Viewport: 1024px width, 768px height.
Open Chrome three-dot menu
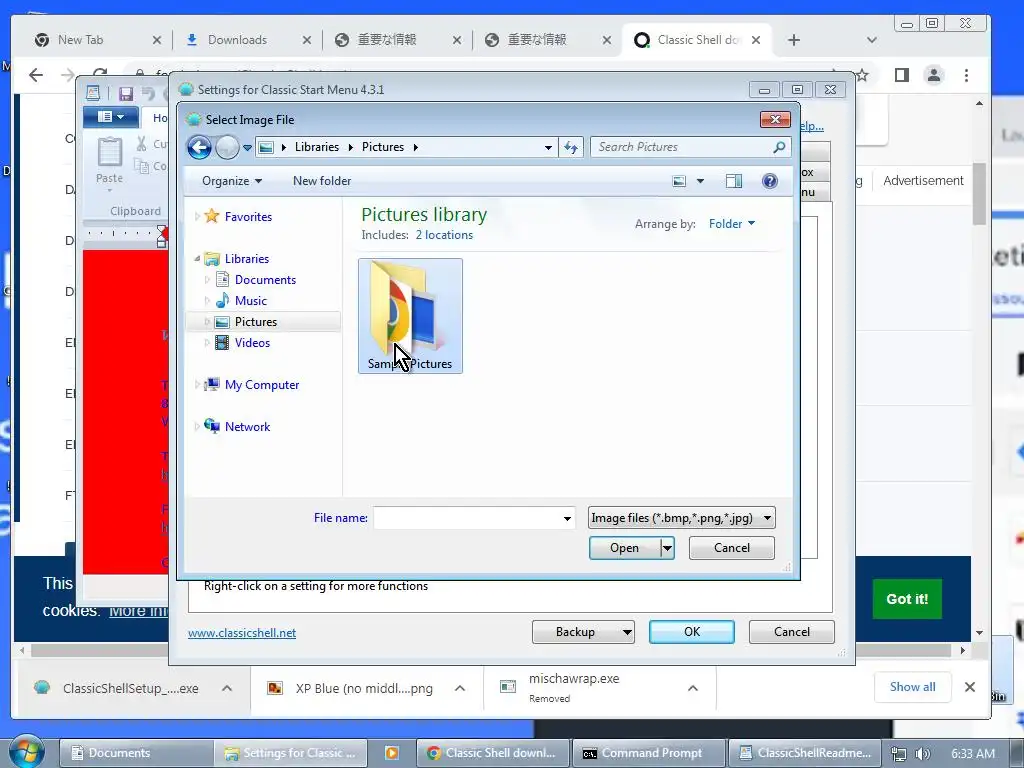click(967, 76)
